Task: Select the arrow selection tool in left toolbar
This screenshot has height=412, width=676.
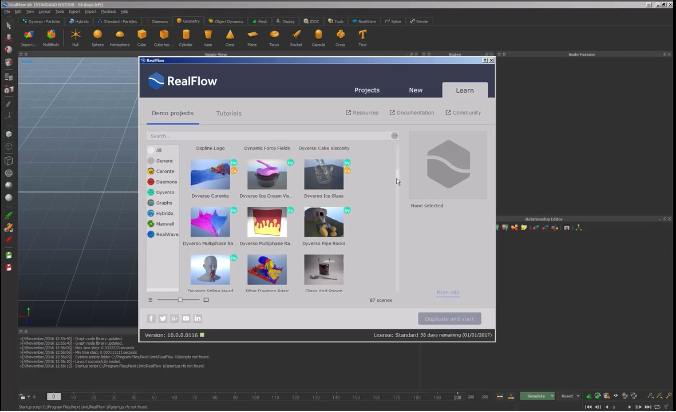Action: (x=9, y=26)
